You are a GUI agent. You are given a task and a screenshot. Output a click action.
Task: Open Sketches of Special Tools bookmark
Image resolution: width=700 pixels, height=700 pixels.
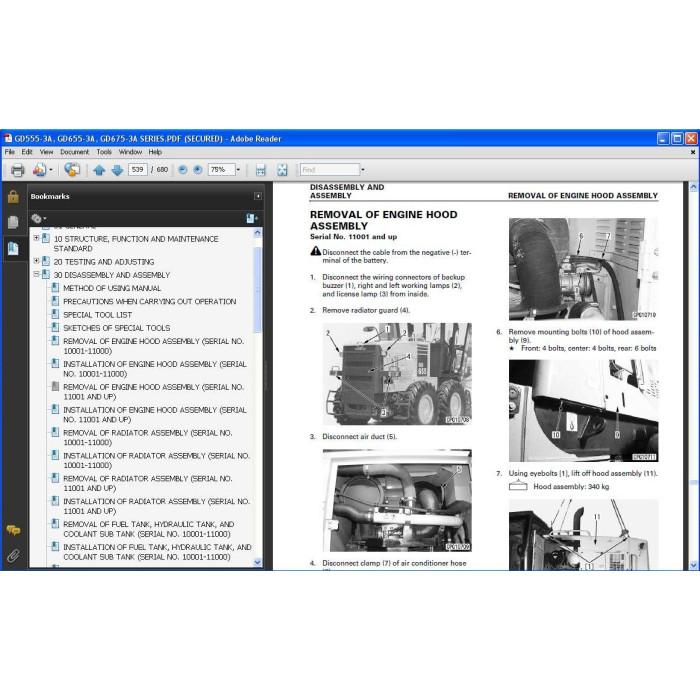(117, 328)
